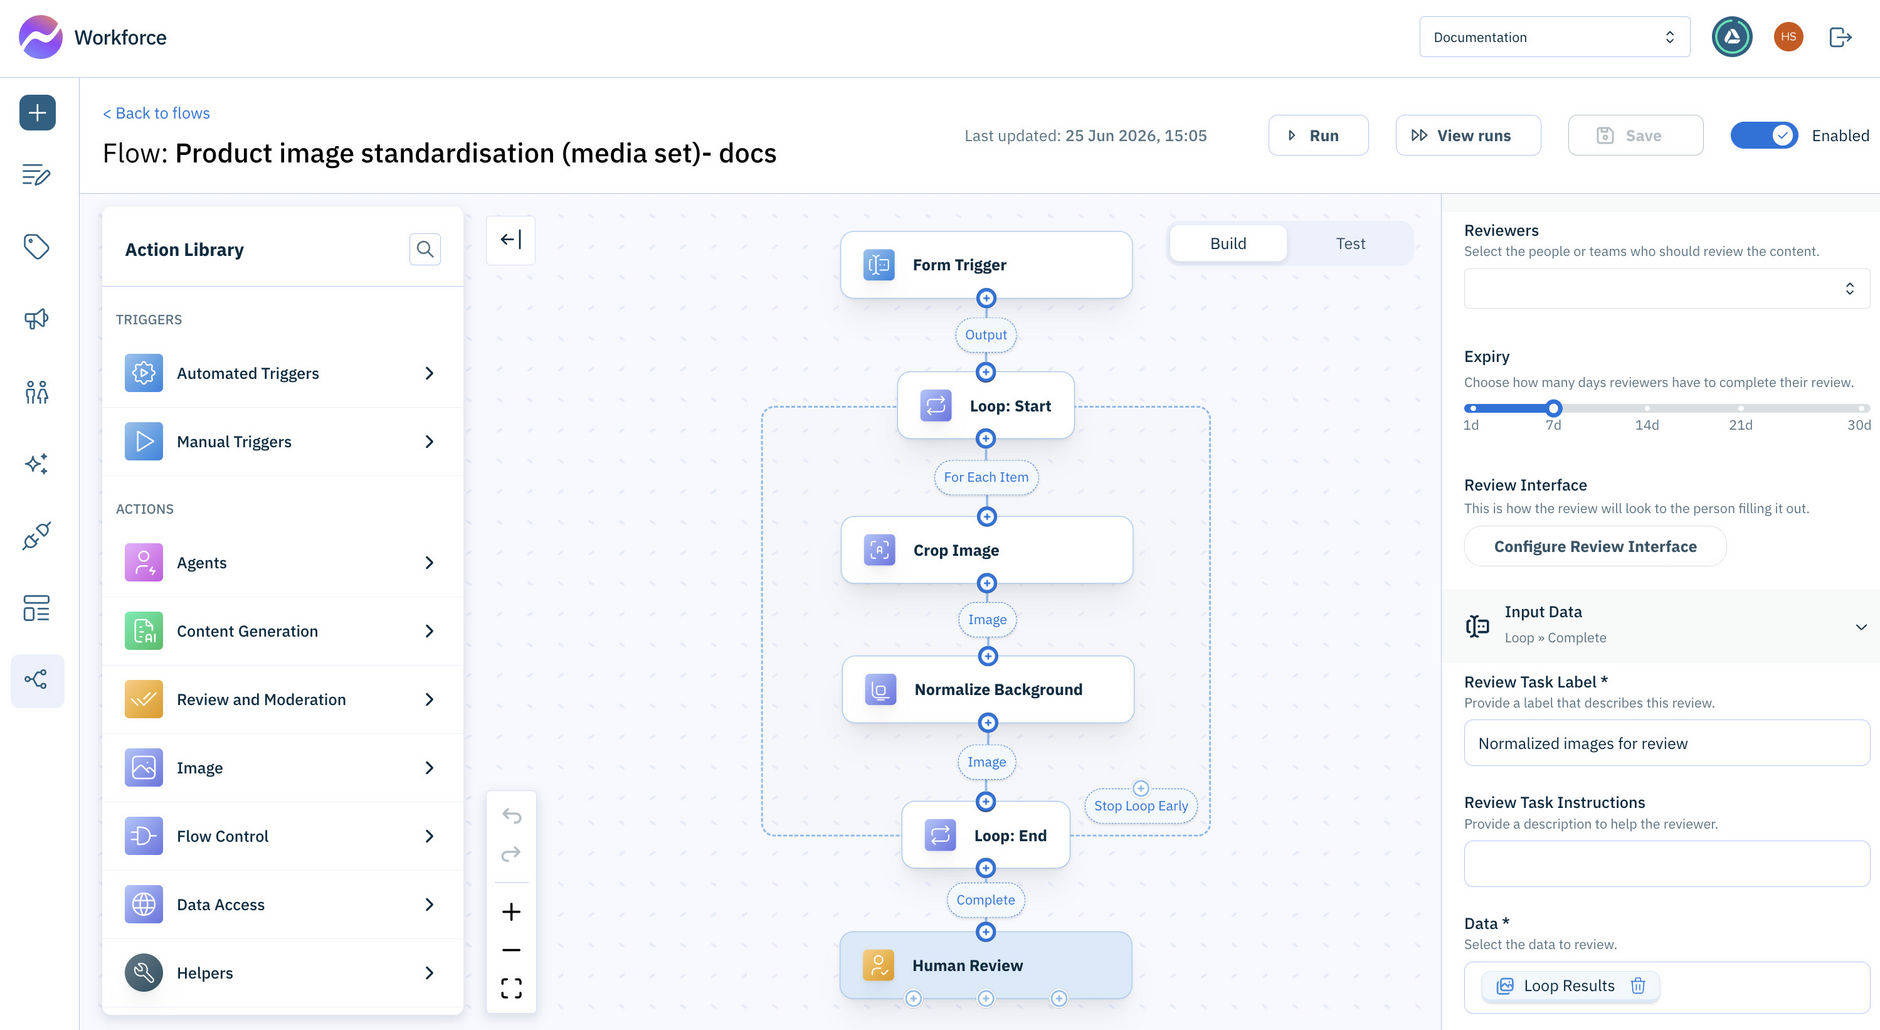Expand Agents category

click(283, 563)
